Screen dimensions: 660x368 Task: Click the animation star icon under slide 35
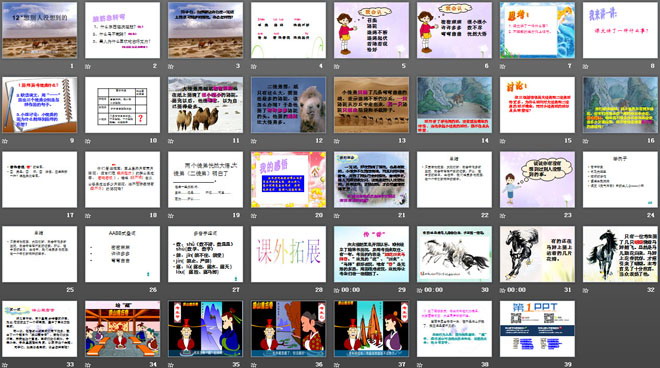(171, 364)
